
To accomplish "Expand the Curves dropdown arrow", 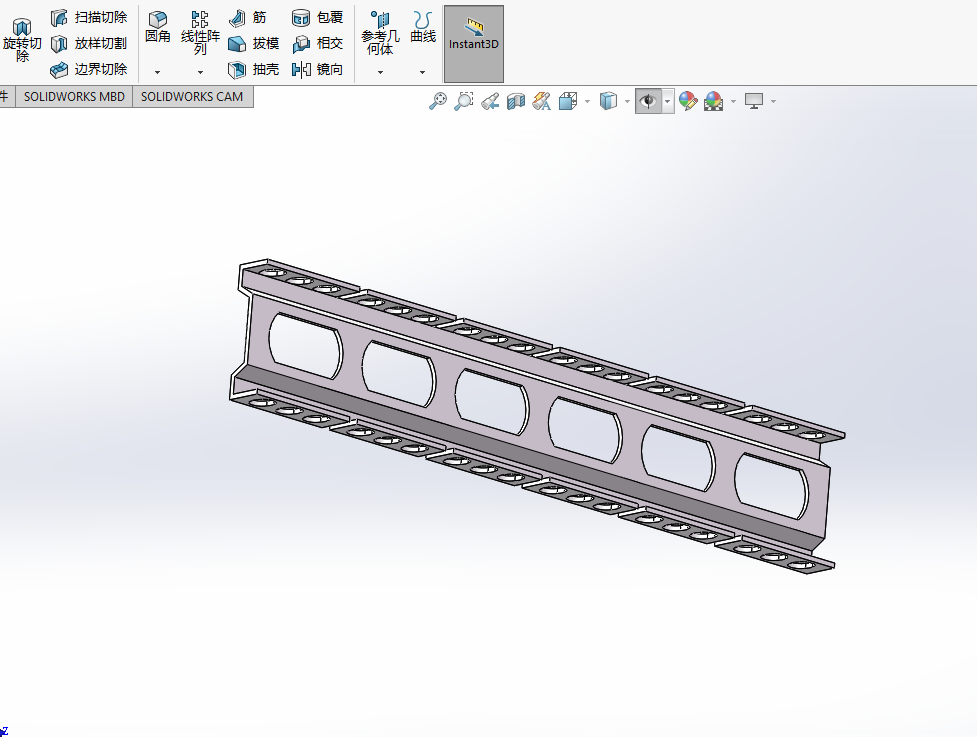I will [422, 72].
